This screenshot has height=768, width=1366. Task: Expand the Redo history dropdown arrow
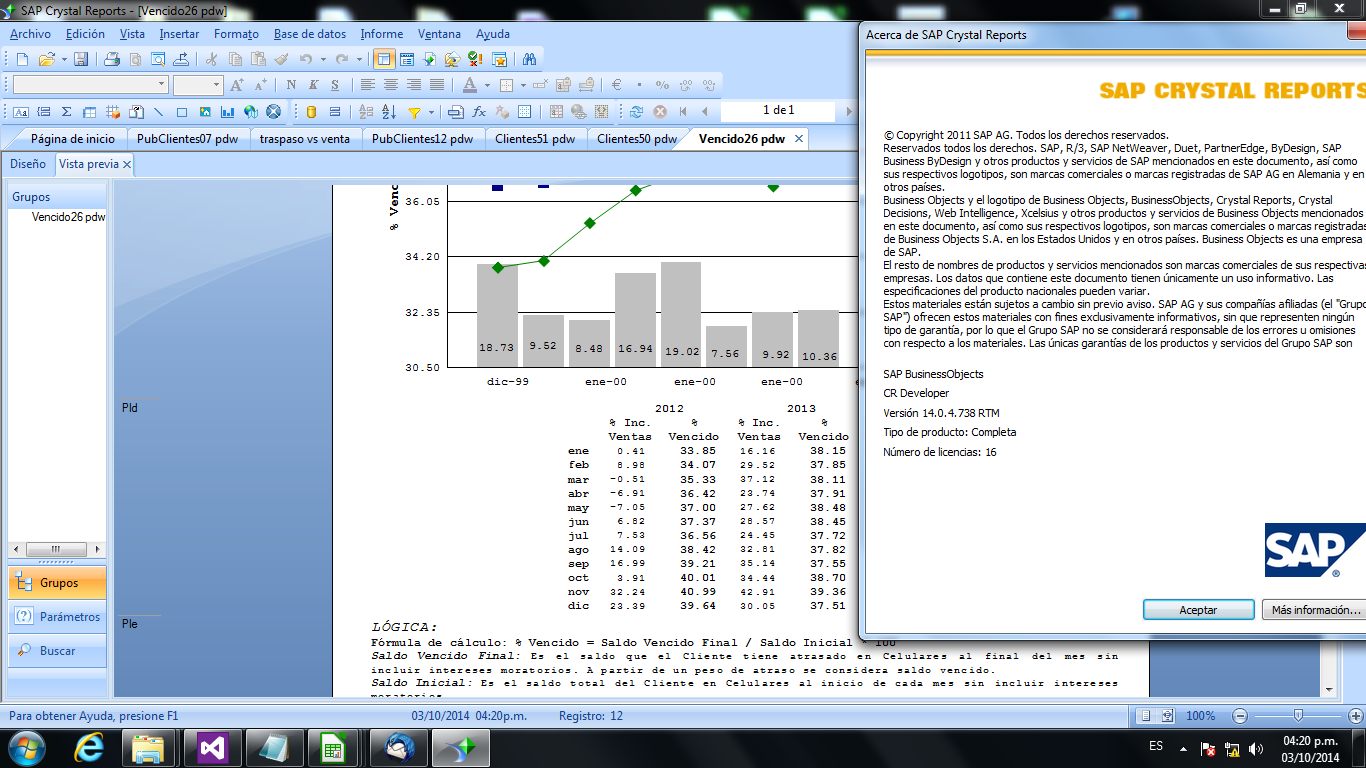[x=359, y=59]
